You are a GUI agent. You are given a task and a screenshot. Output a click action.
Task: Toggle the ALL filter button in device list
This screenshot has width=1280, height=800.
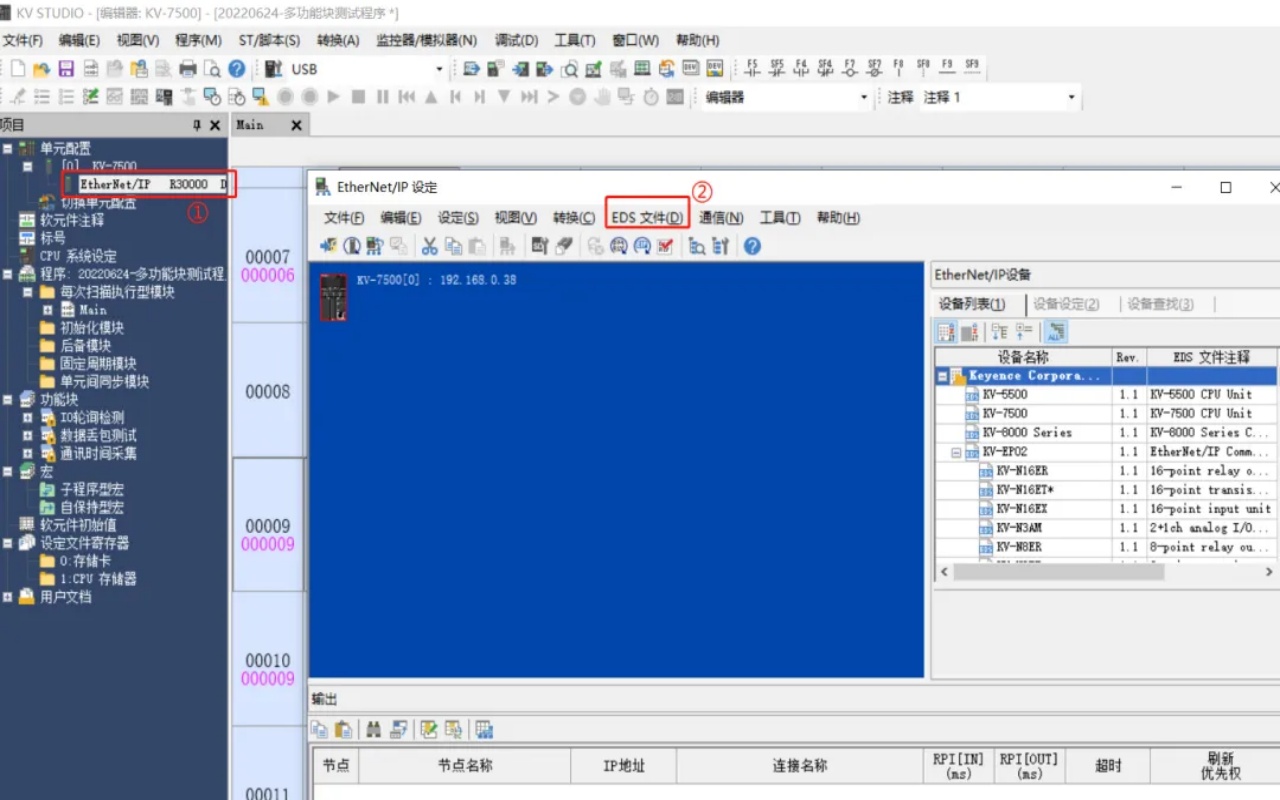click(x=1057, y=332)
